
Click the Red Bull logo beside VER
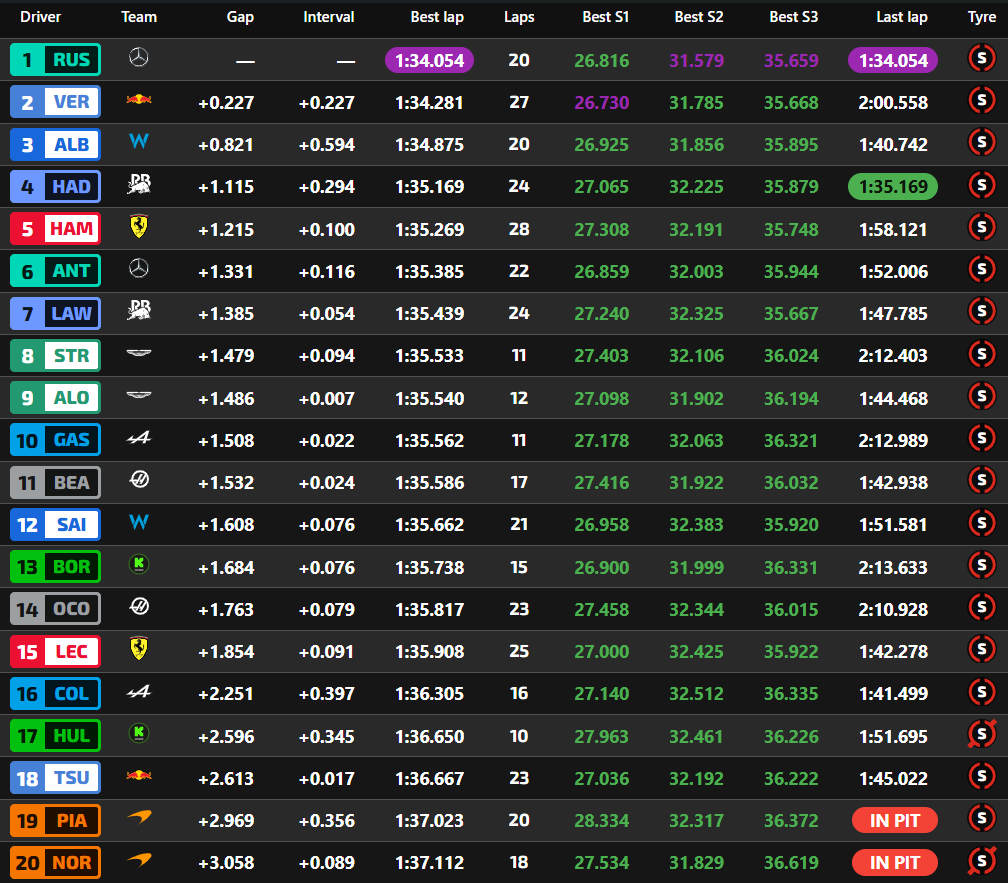pyautogui.click(x=139, y=101)
